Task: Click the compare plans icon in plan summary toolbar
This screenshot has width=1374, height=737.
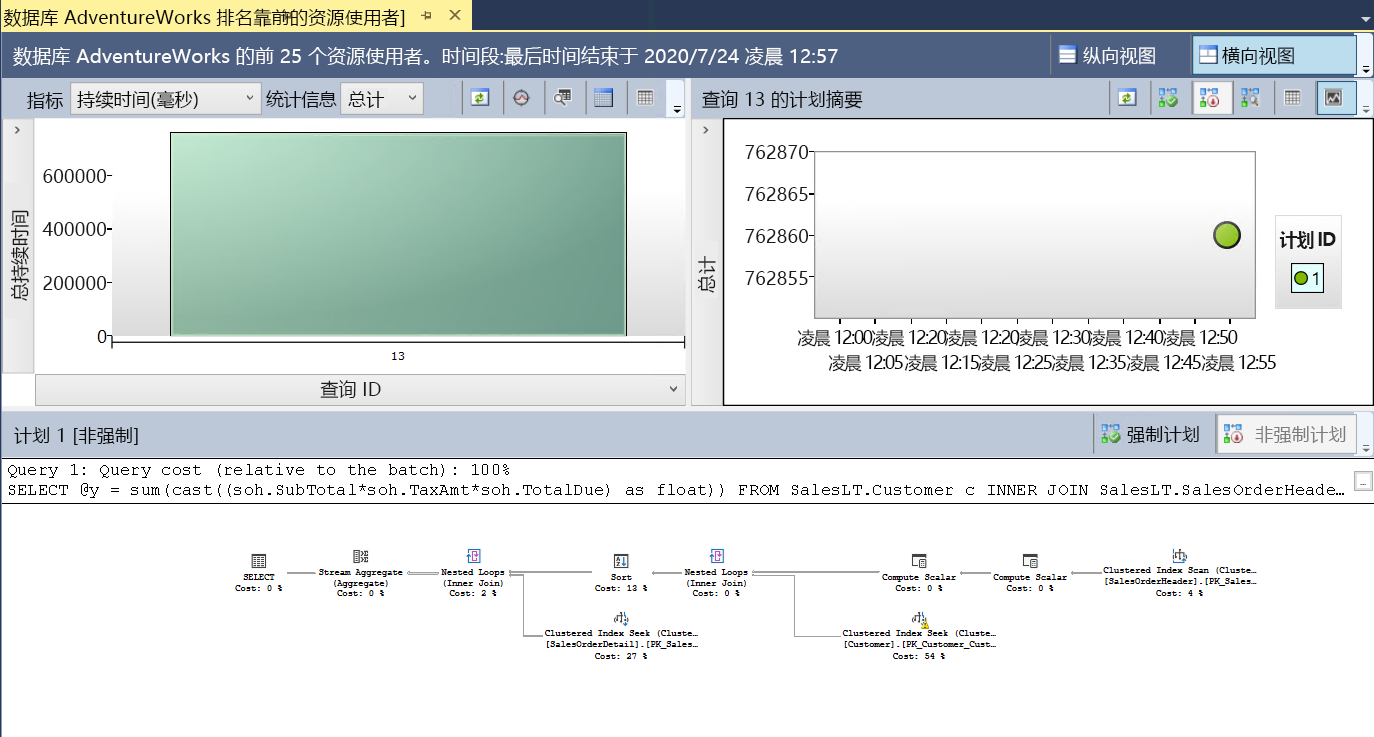Action: (x=1250, y=98)
